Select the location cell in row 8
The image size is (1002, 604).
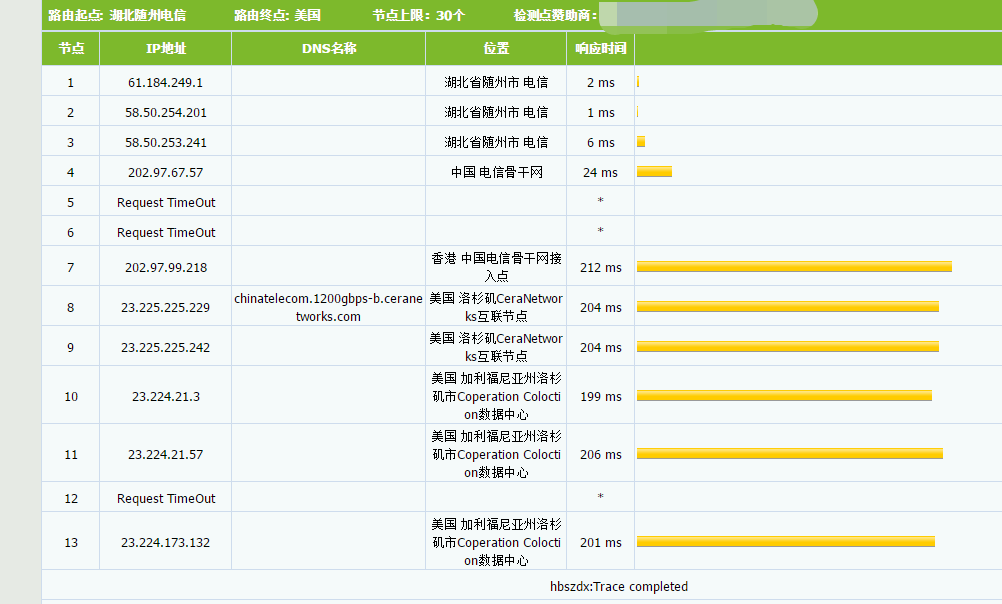[x=496, y=307]
